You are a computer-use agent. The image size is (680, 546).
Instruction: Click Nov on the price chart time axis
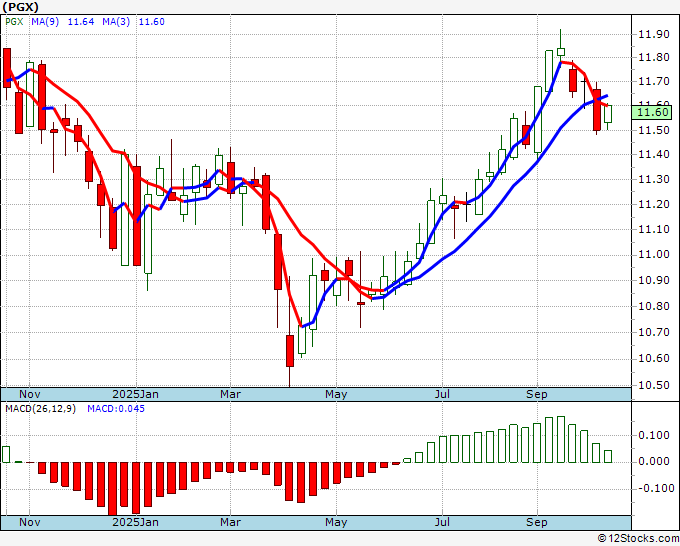[x=29, y=394]
